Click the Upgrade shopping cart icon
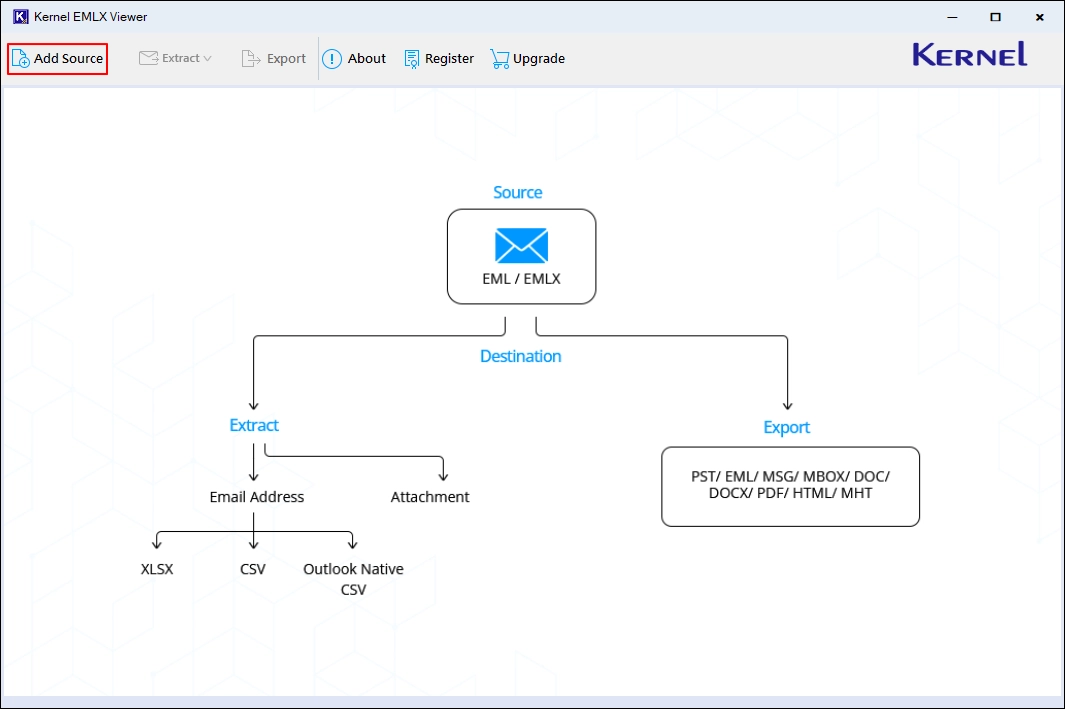 click(499, 59)
